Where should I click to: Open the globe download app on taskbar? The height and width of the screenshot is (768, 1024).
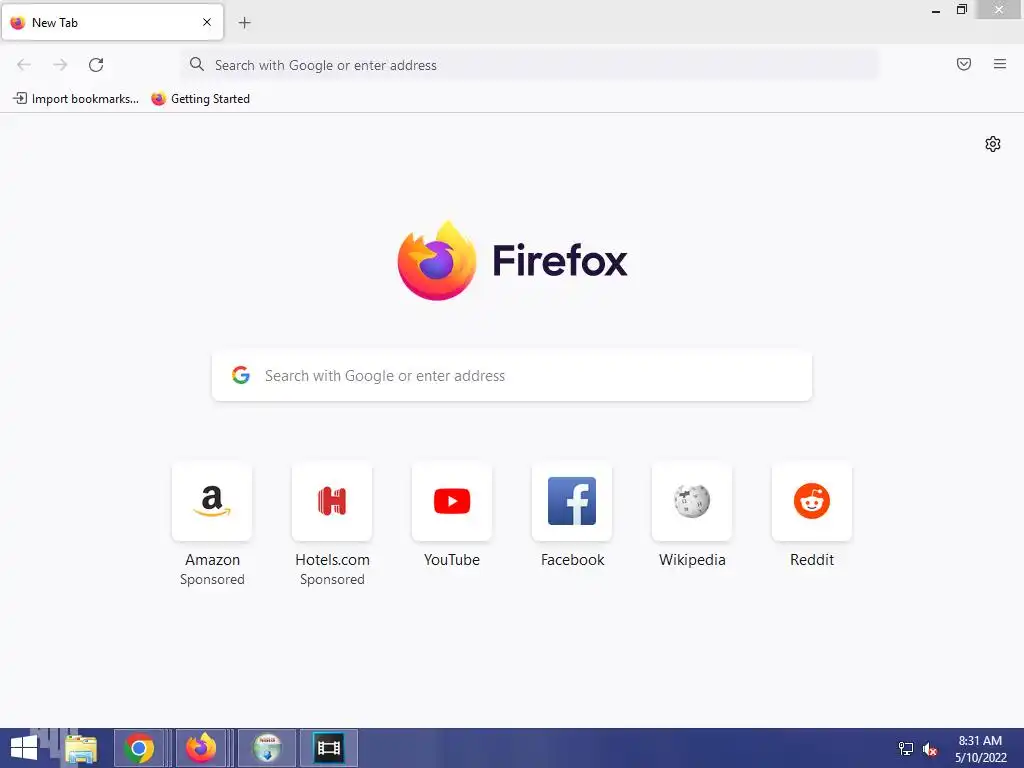tap(267, 748)
